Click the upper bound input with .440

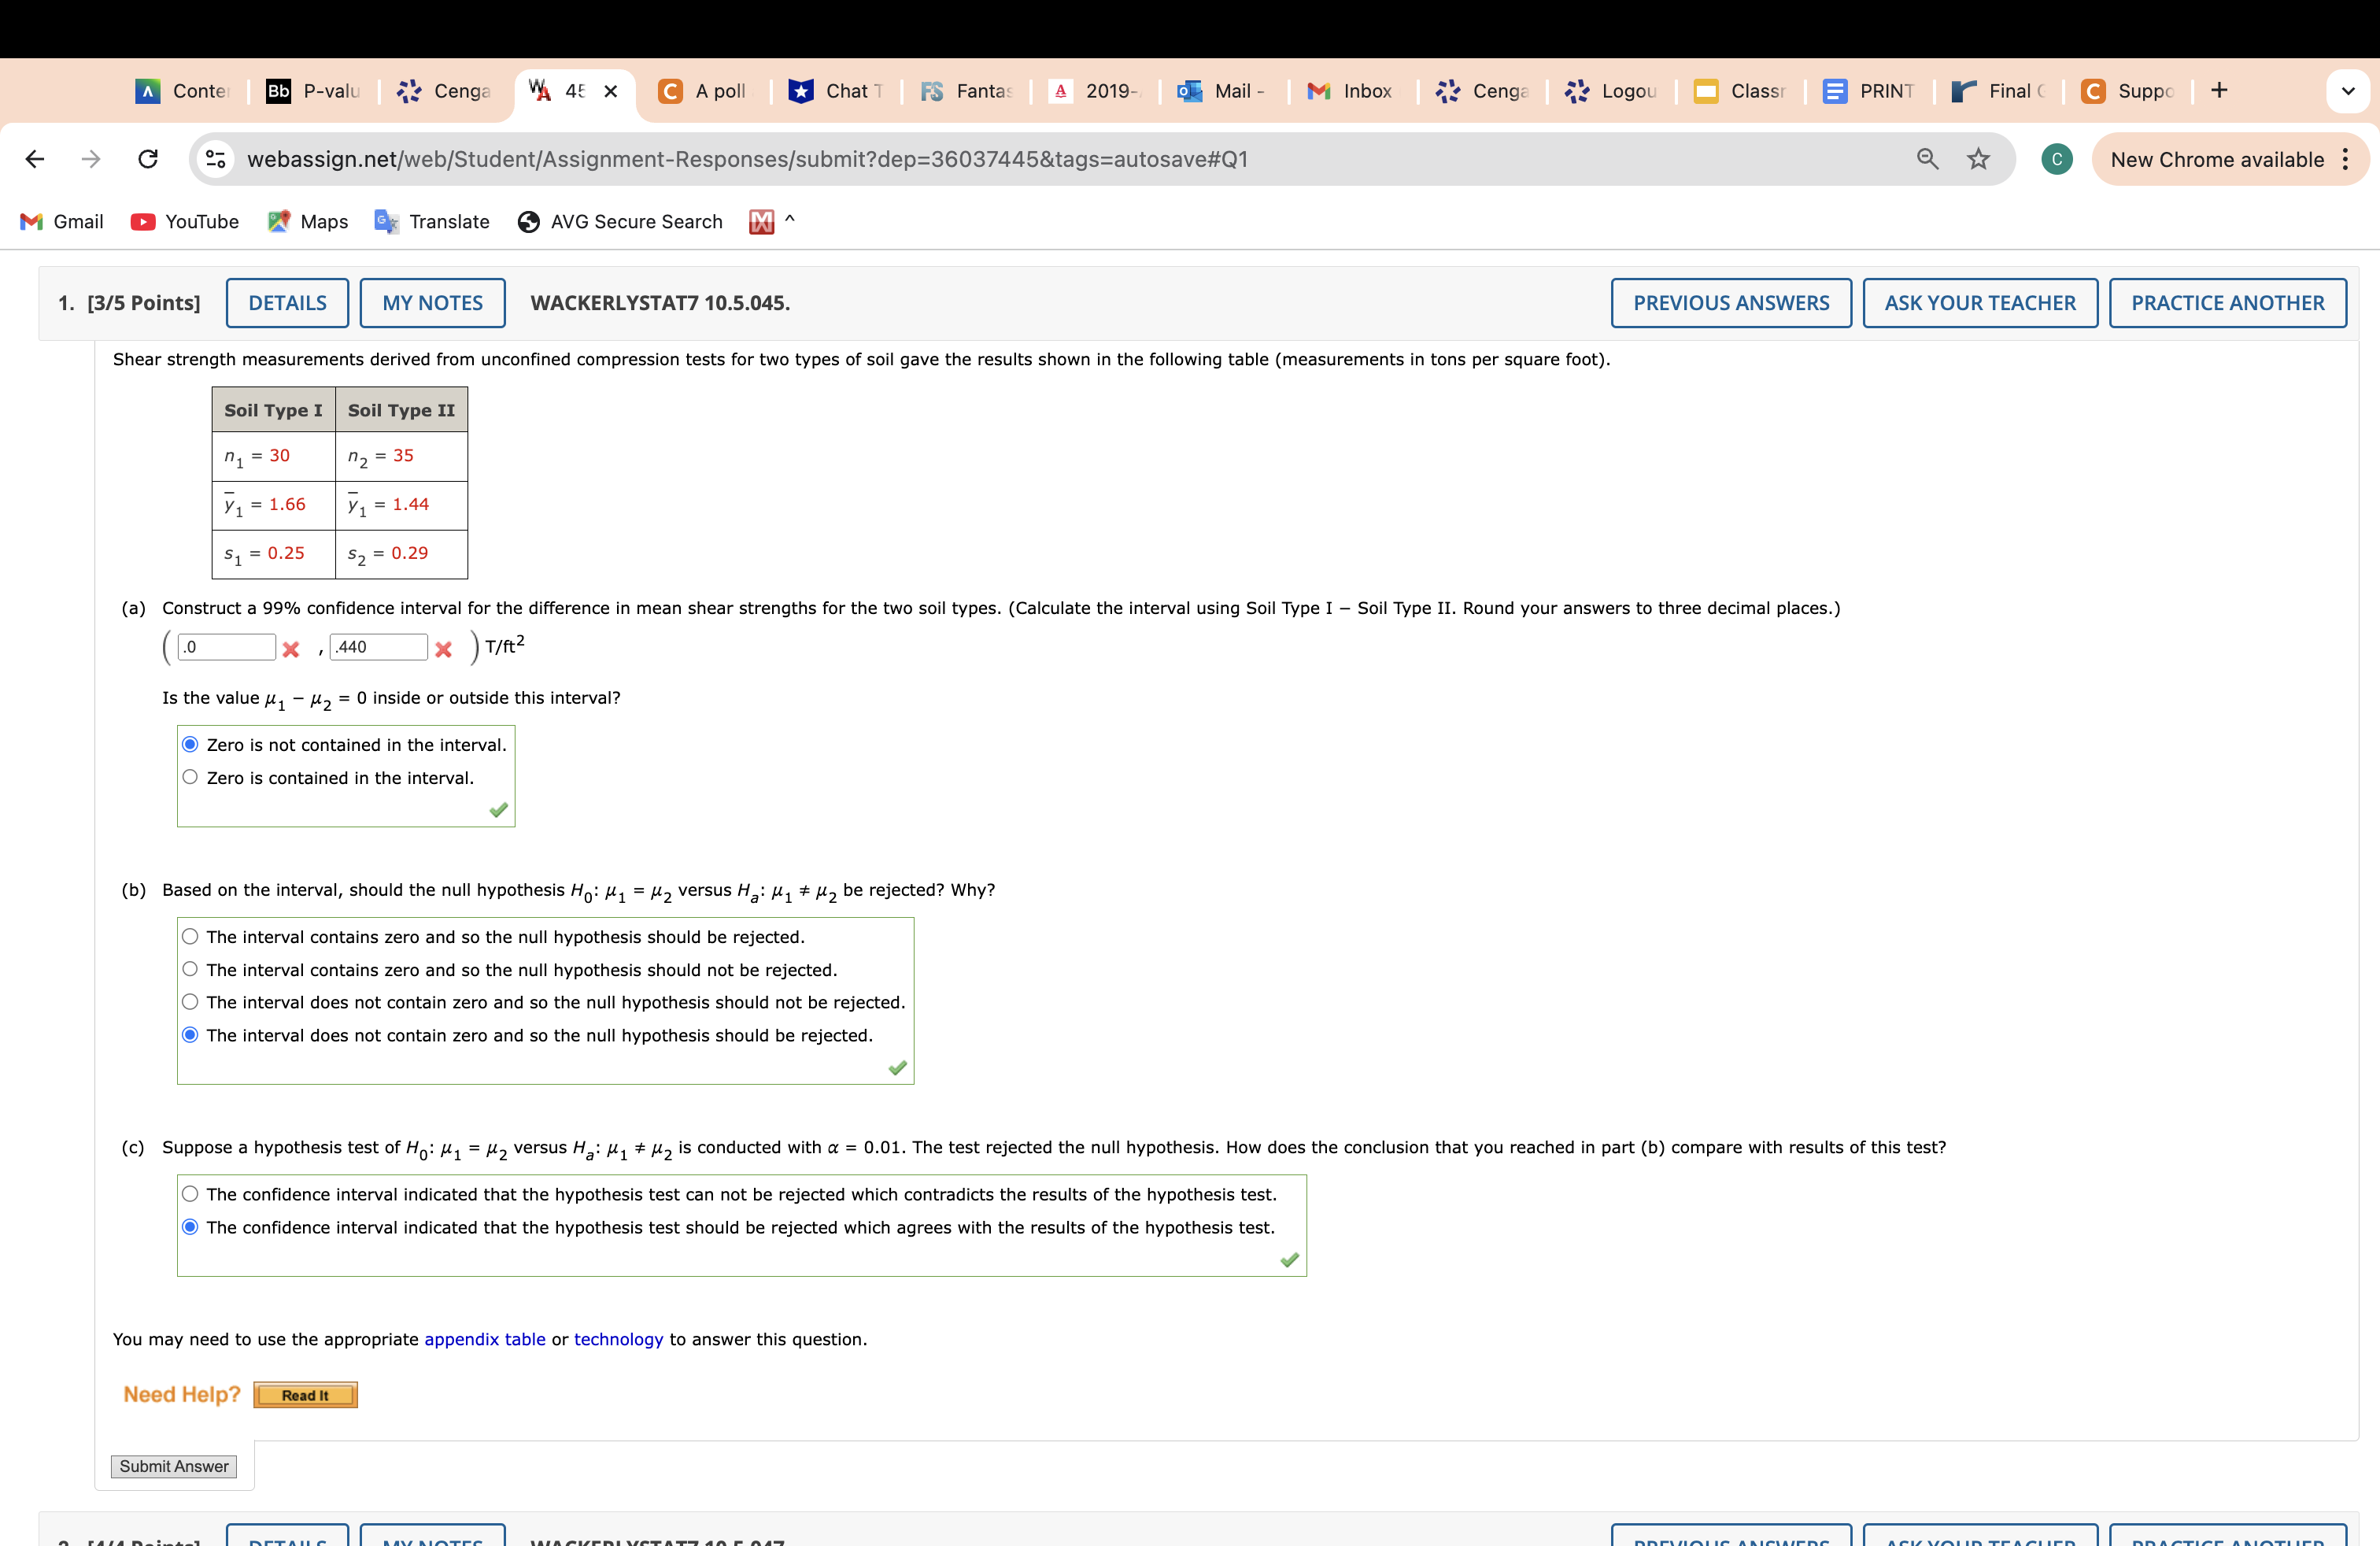coord(379,647)
